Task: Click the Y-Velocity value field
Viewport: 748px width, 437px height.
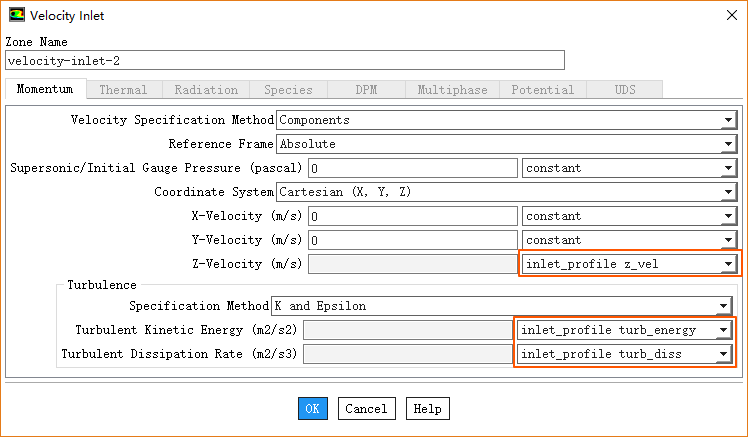Action: [x=412, y=240]
